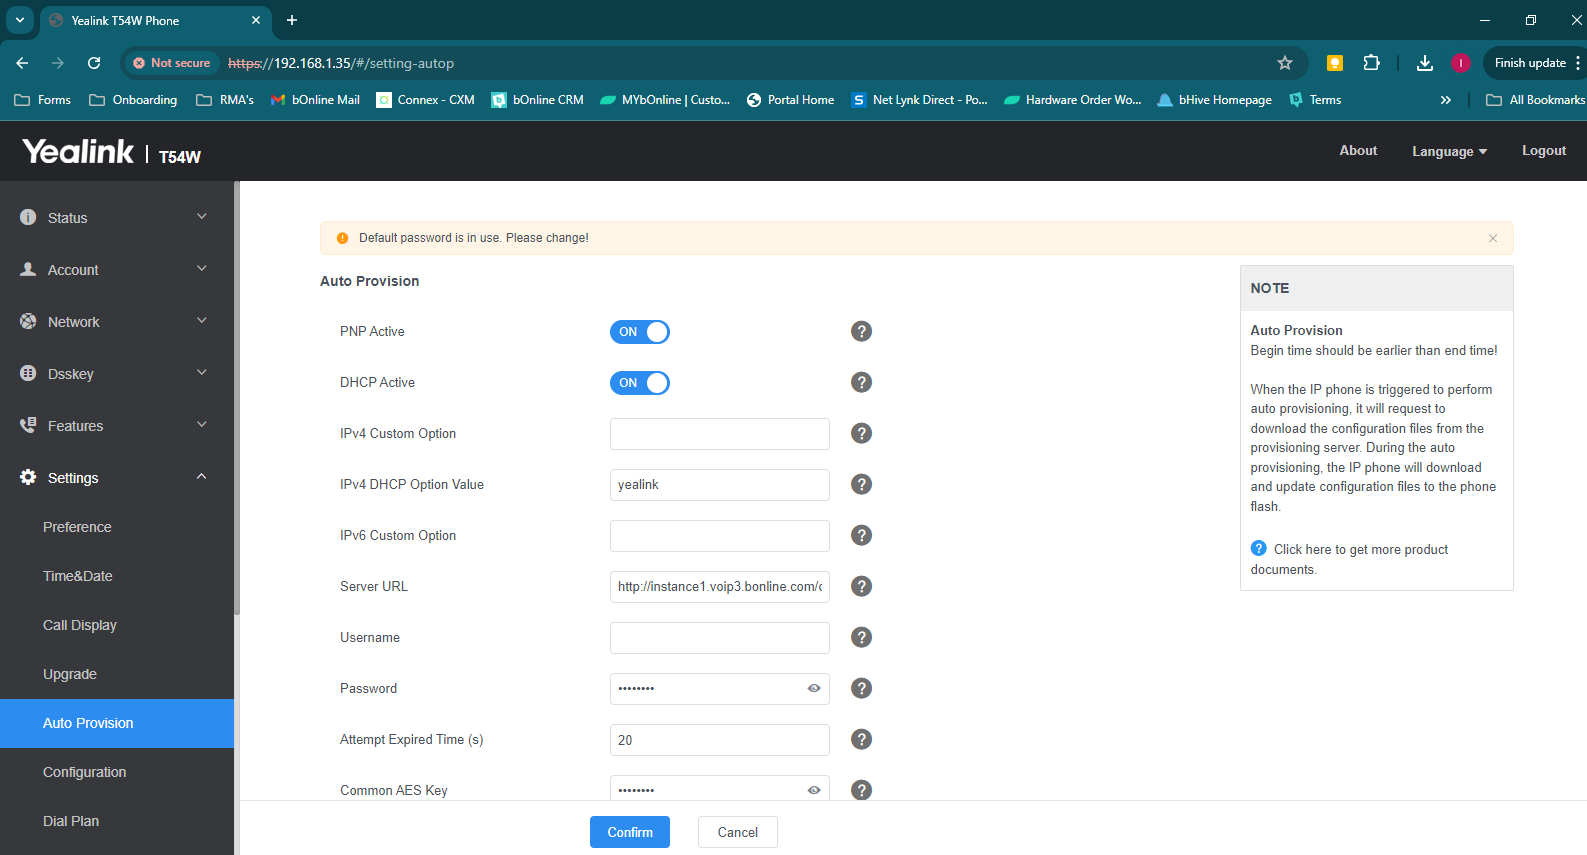Expand the Account sidebar section
Image resolution: width=1587 pixels, height=855 pixels.
(117, 270)
